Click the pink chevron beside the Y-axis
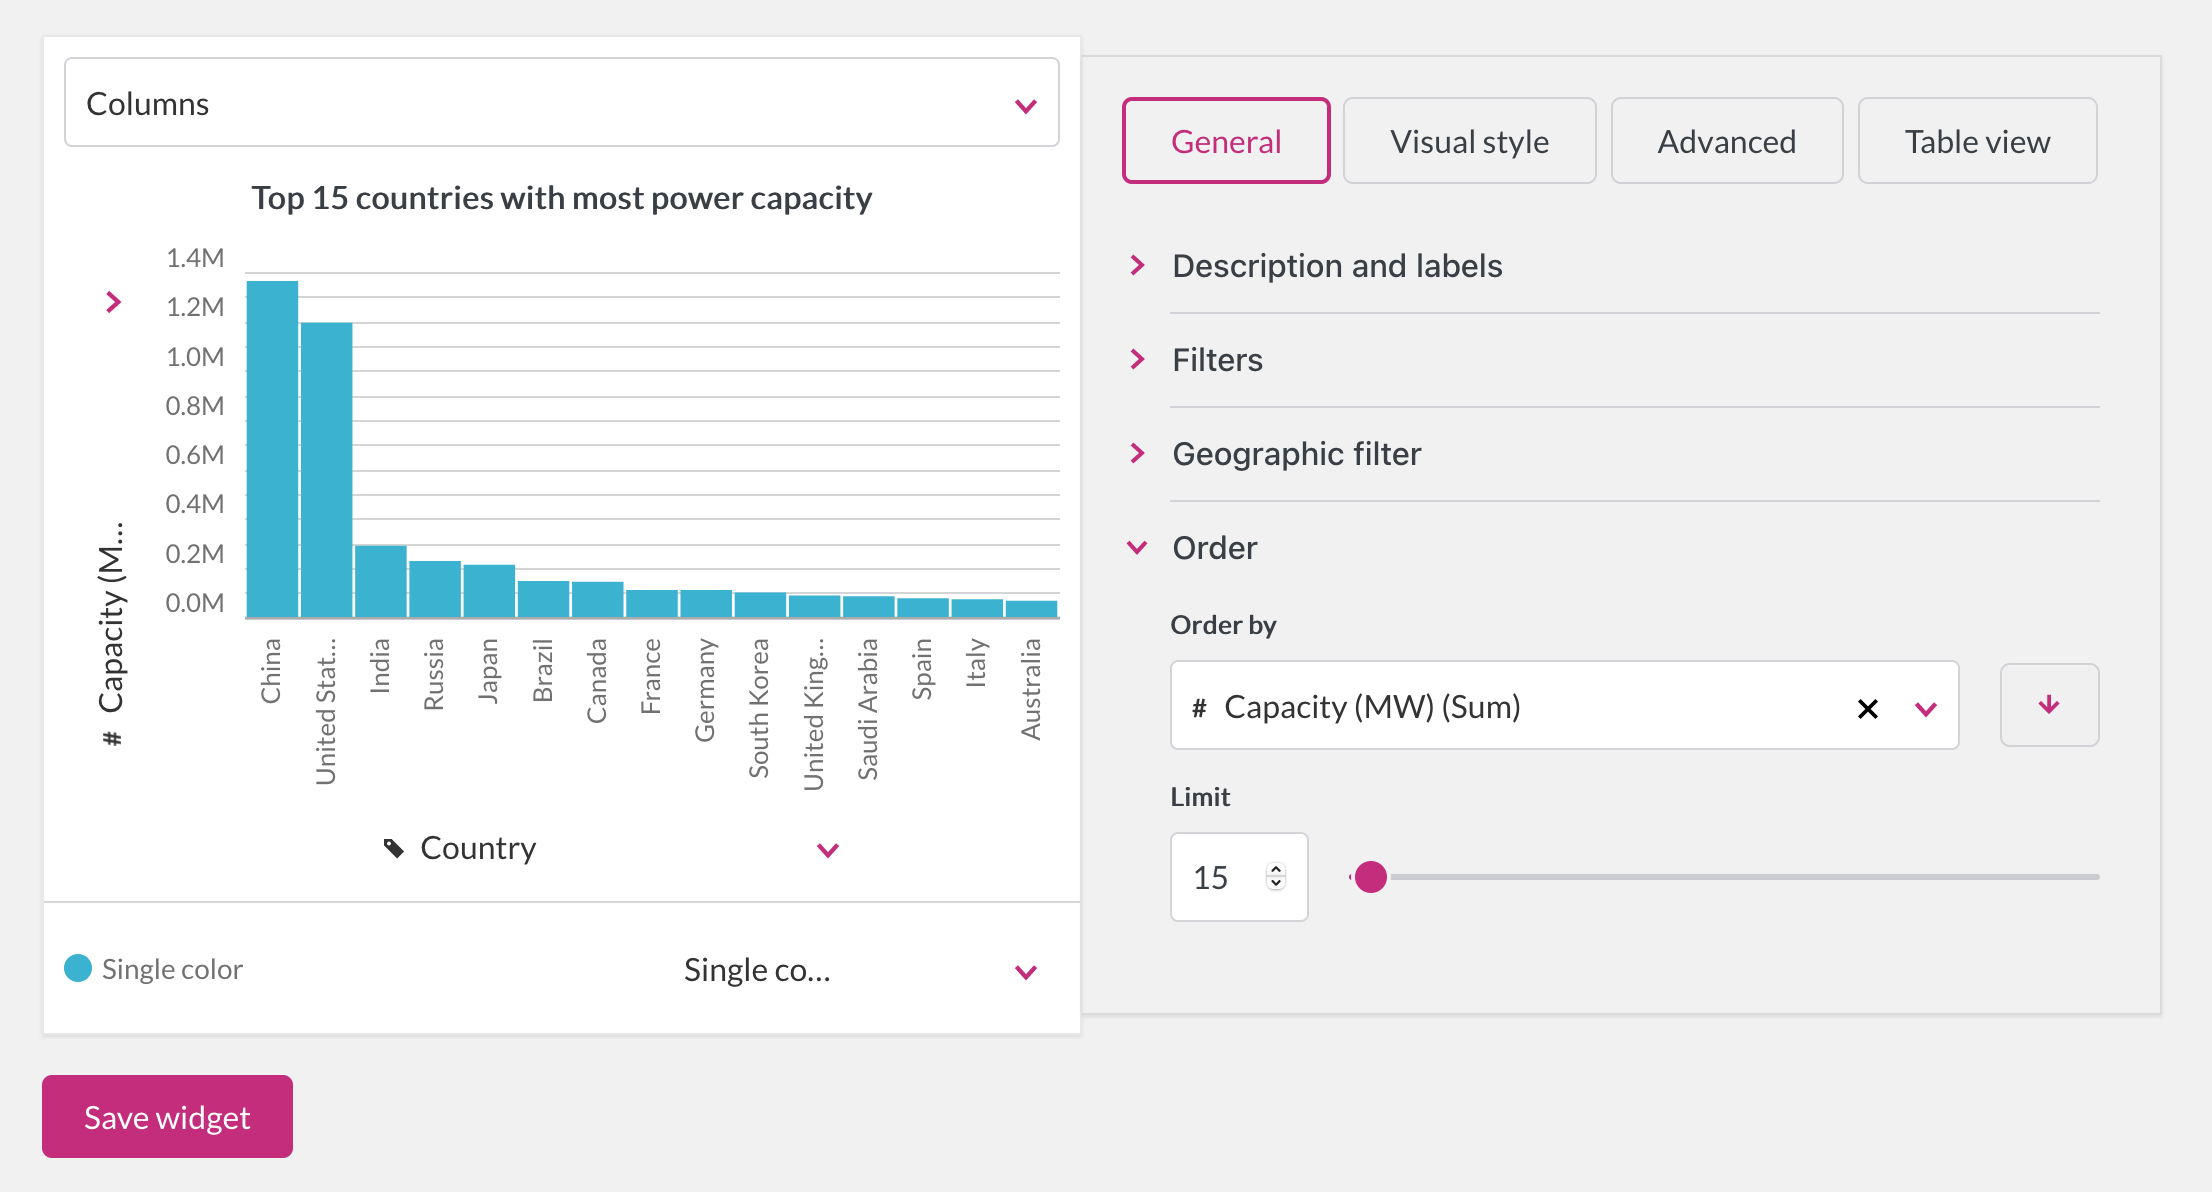The image size is (2212, 1192). (114, 302)
